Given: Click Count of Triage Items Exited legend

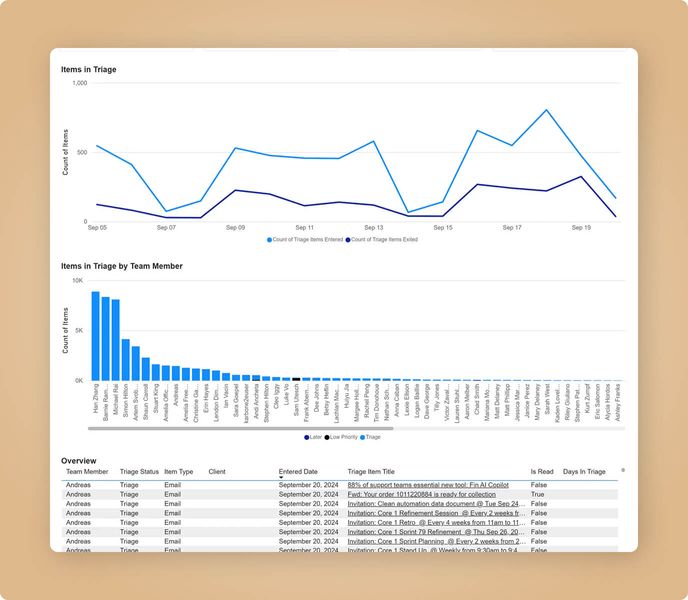Looking at the screenshot, I should pyautogui.click(x=381, y=240).
